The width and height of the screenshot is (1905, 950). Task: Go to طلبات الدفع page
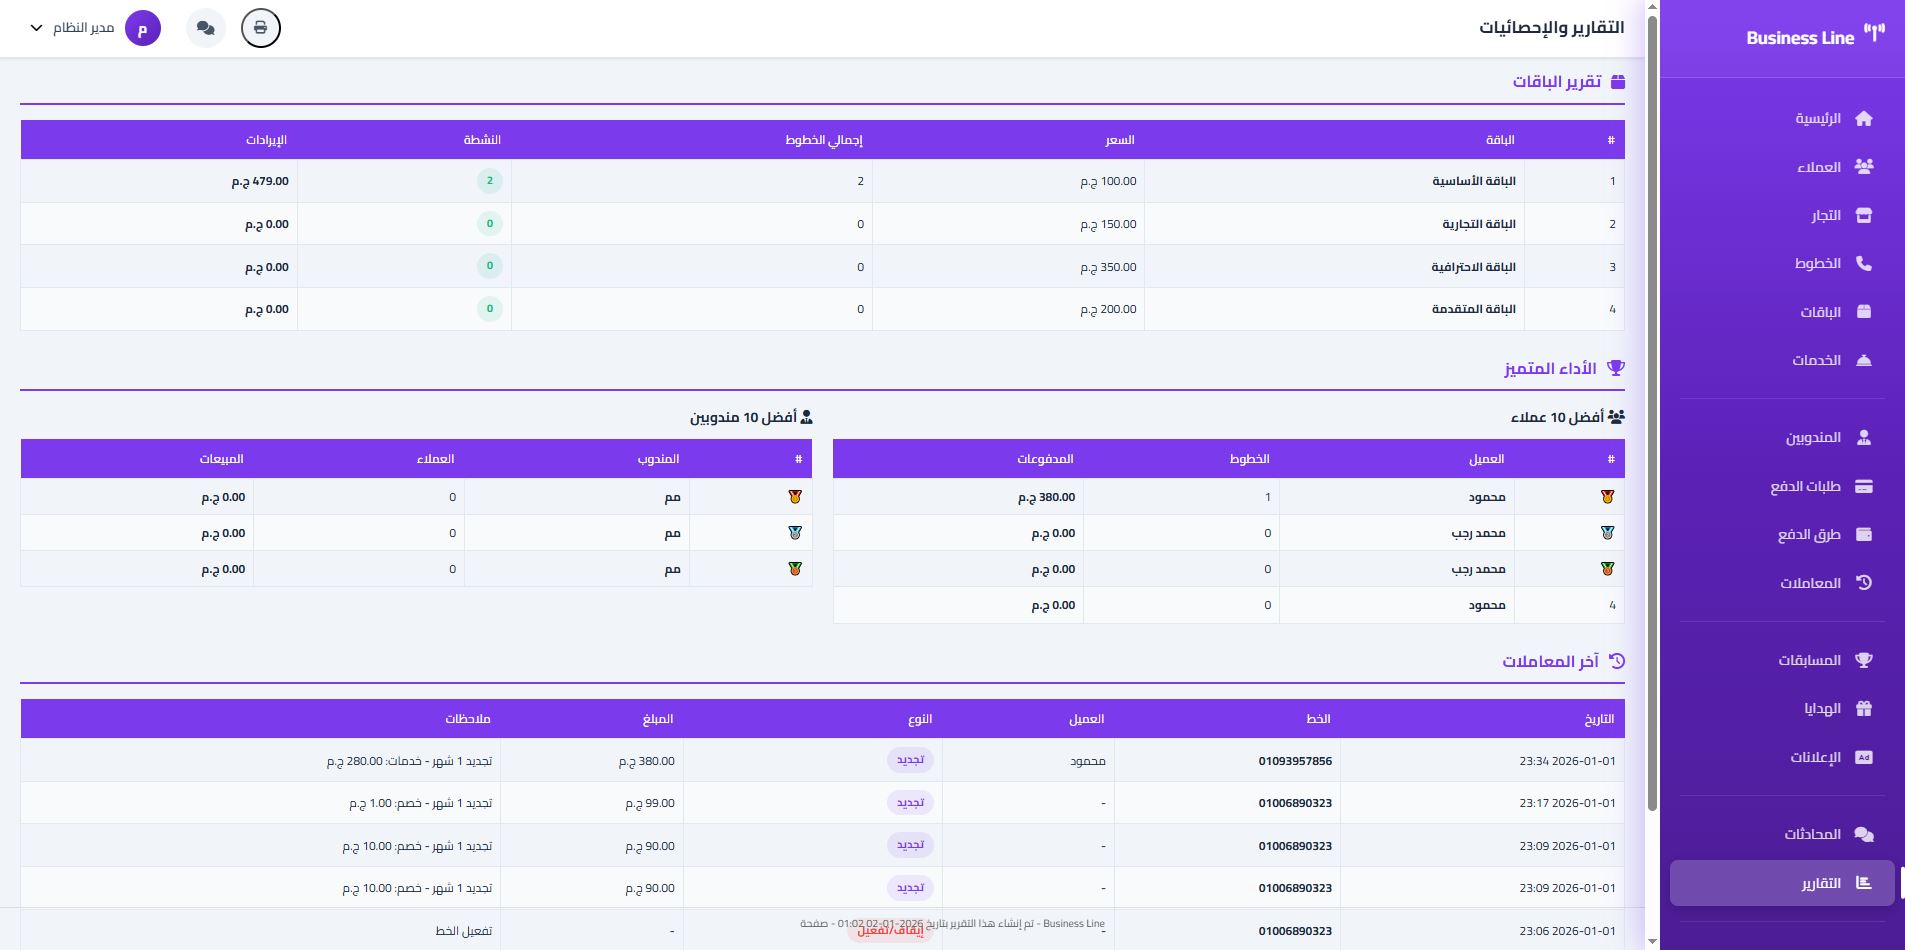(x=1805, y=486)
